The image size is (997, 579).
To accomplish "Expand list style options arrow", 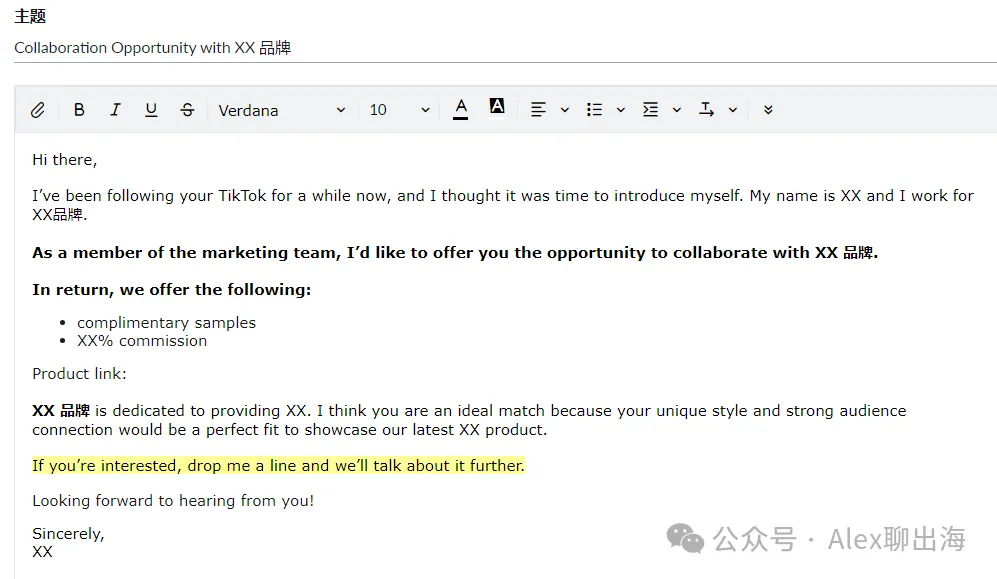I will click(621, 110).
